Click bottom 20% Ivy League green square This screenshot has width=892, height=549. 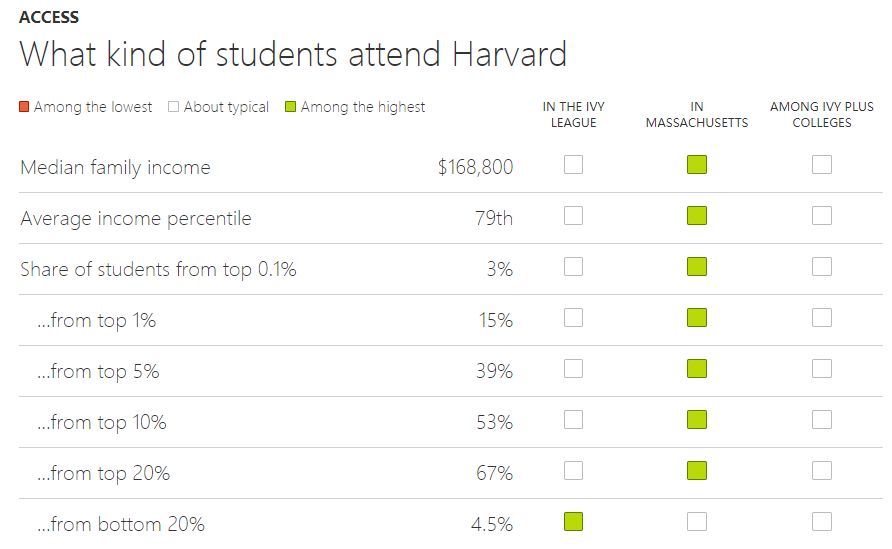click(x=573, y=521)
